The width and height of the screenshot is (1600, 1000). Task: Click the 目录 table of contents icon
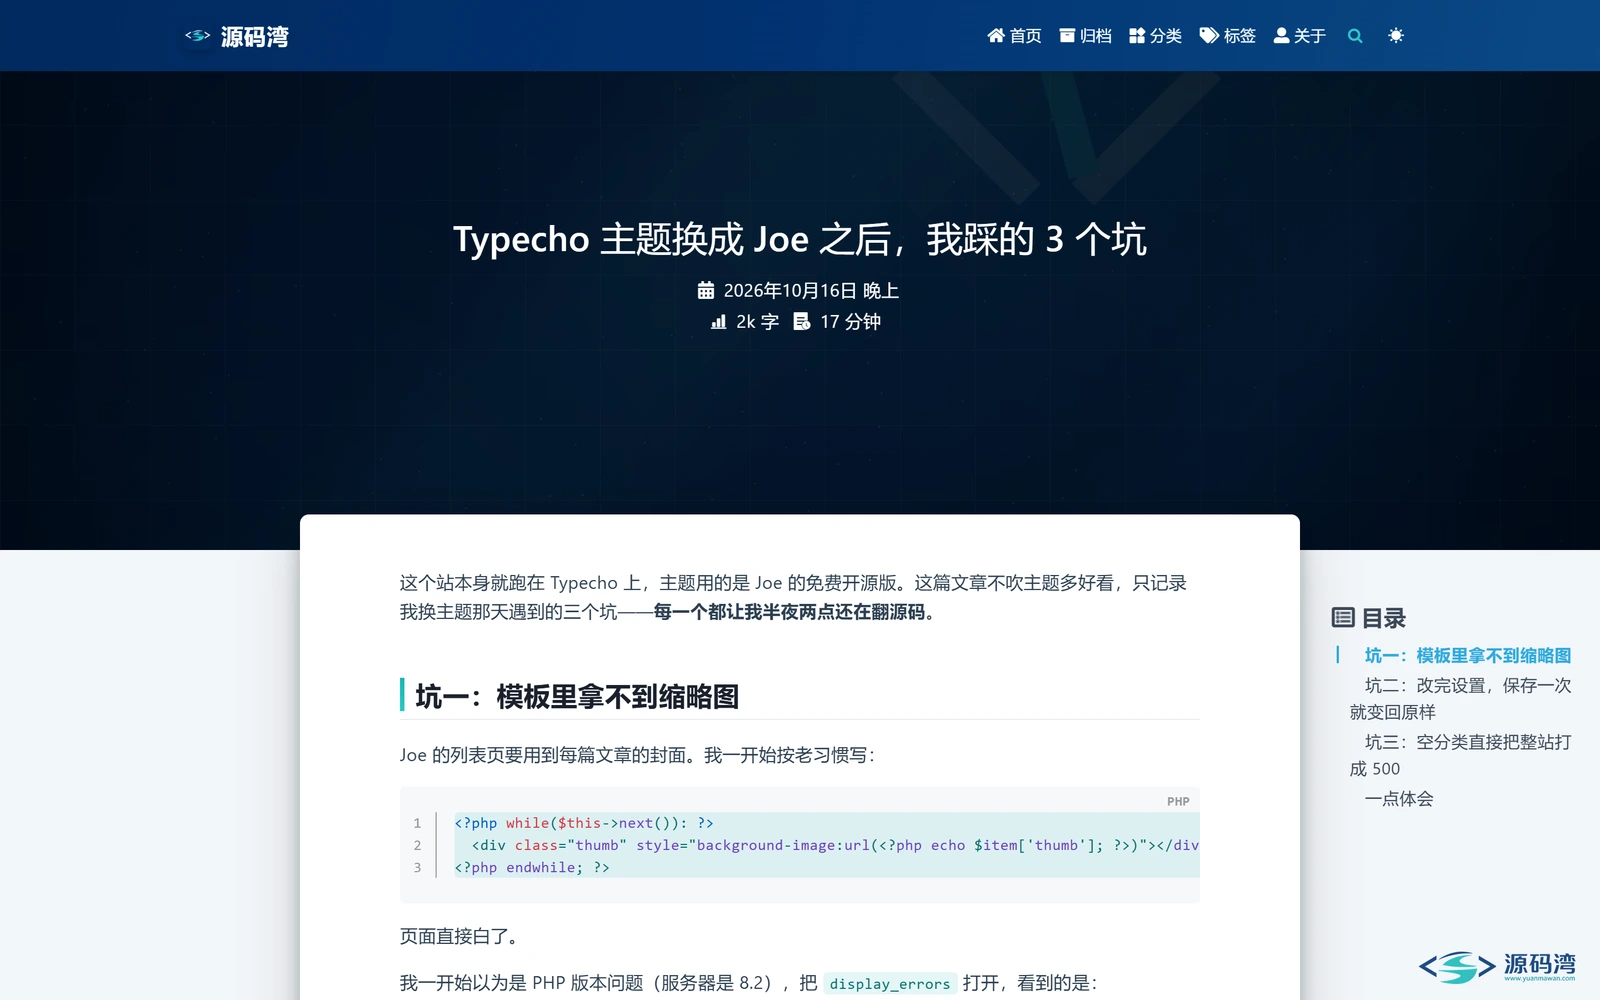click(x=1343, y=617)
